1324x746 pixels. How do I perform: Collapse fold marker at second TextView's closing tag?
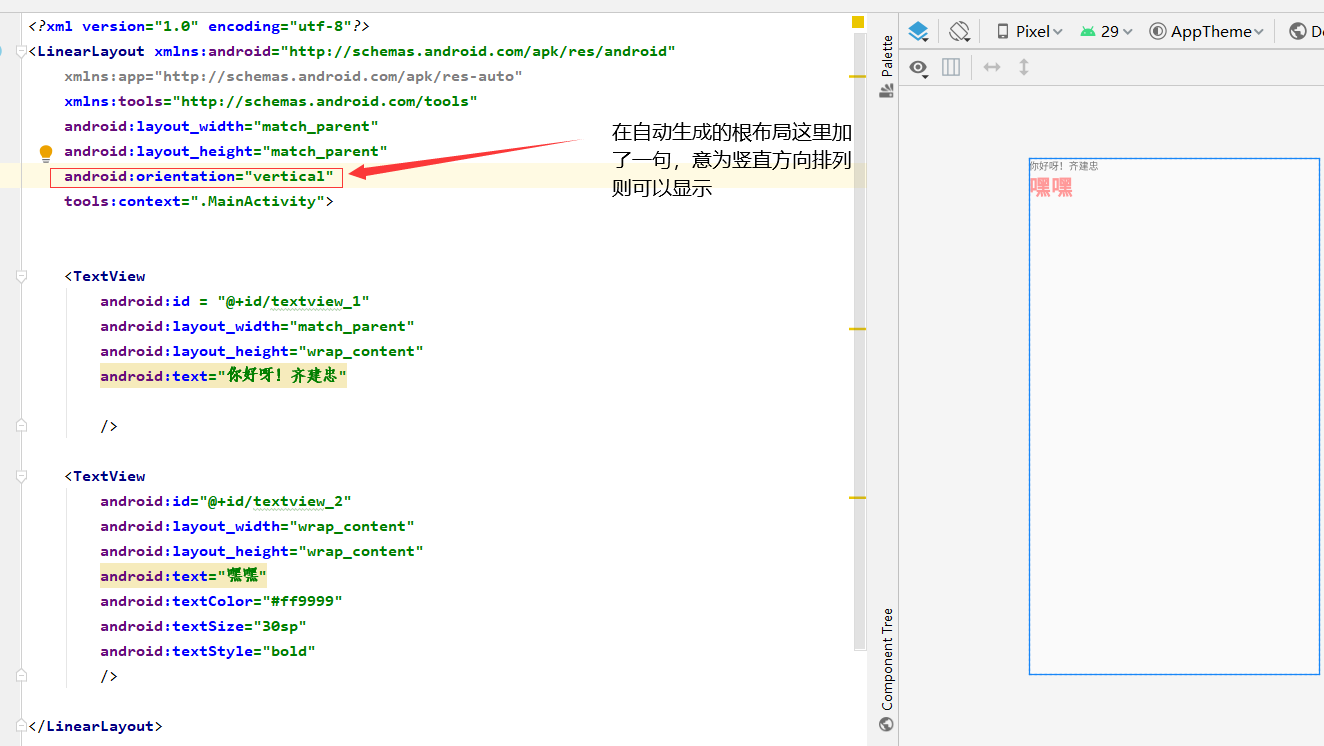pos(22,676)
